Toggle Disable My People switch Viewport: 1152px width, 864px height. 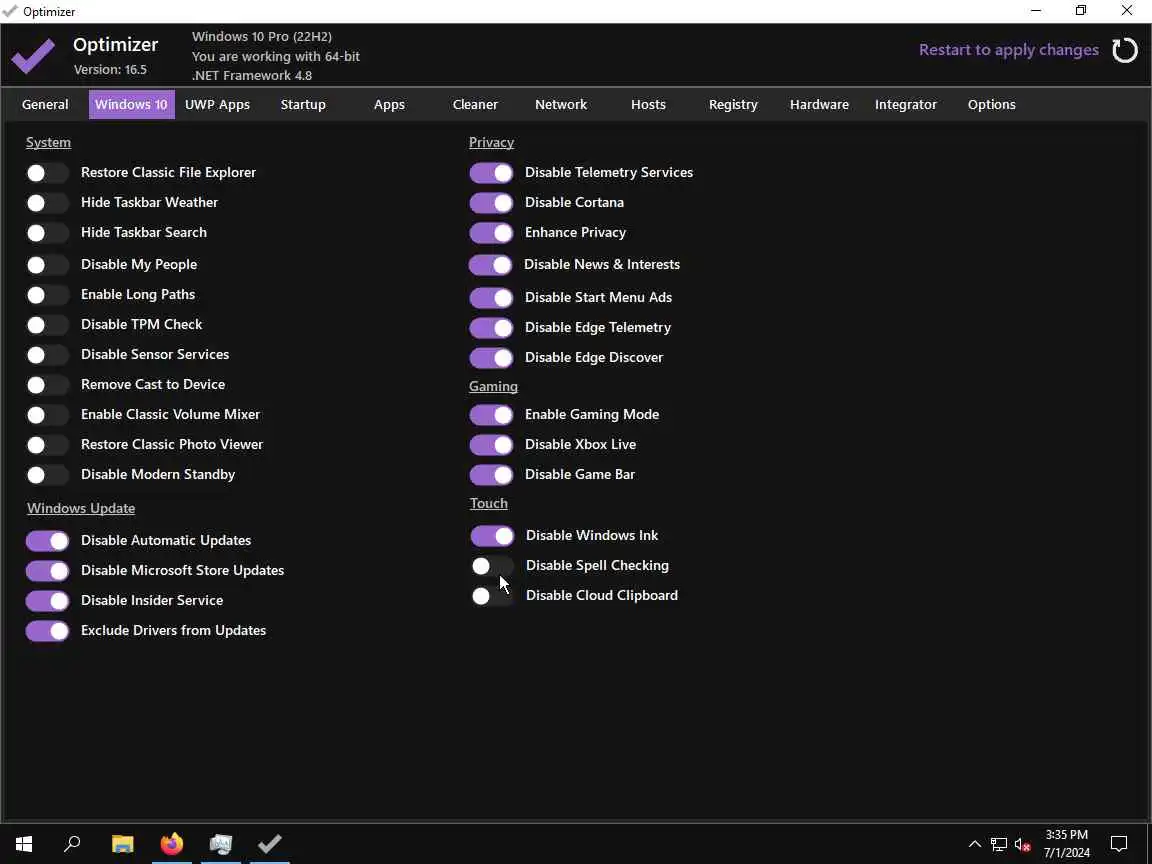click(47, 264)
